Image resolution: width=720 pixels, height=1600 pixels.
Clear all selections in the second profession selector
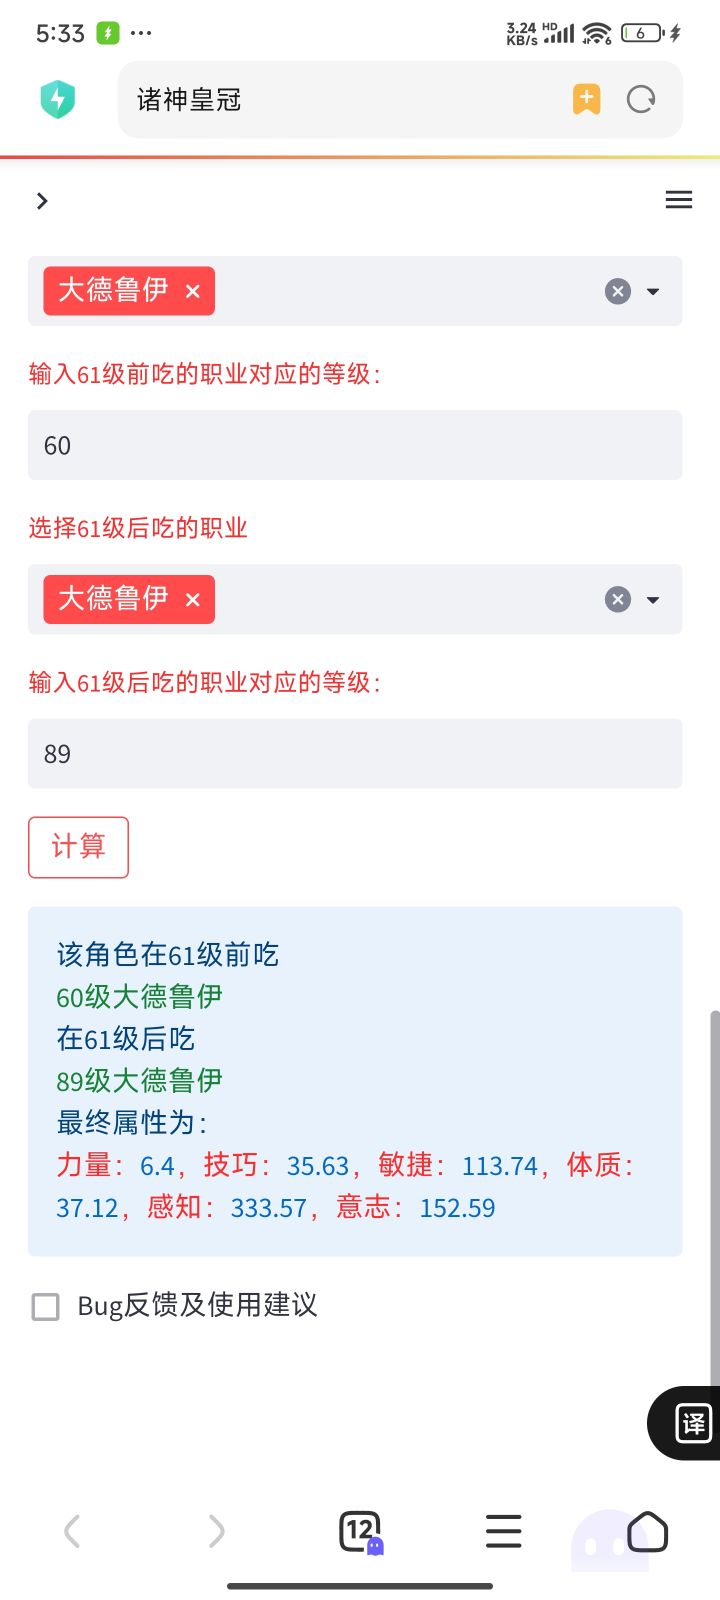[618, 599]
